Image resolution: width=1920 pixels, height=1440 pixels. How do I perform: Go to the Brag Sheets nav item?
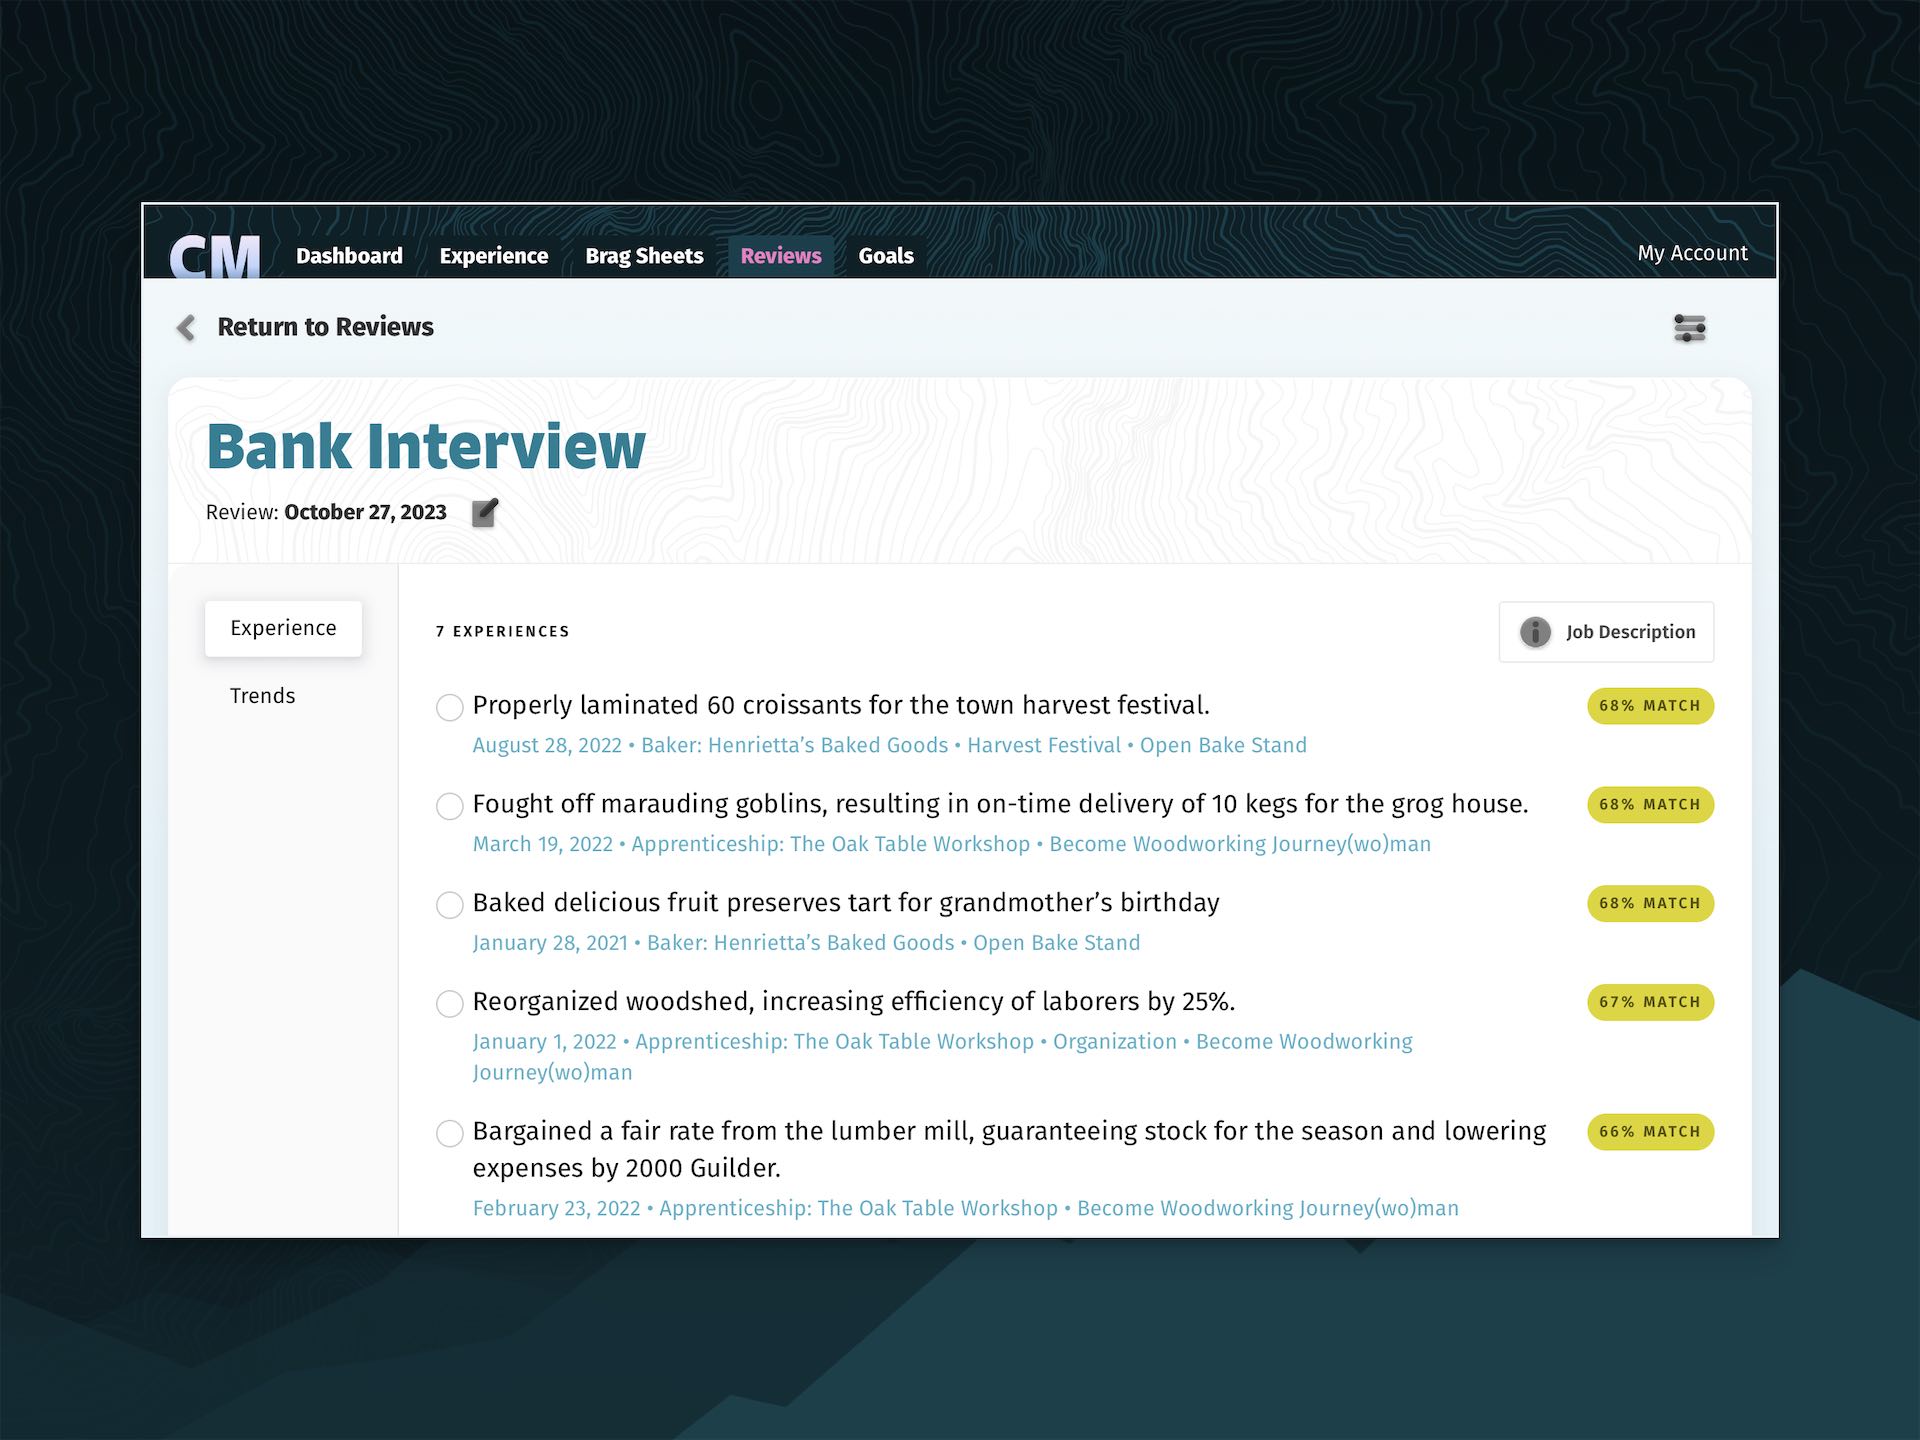(644, 256)
